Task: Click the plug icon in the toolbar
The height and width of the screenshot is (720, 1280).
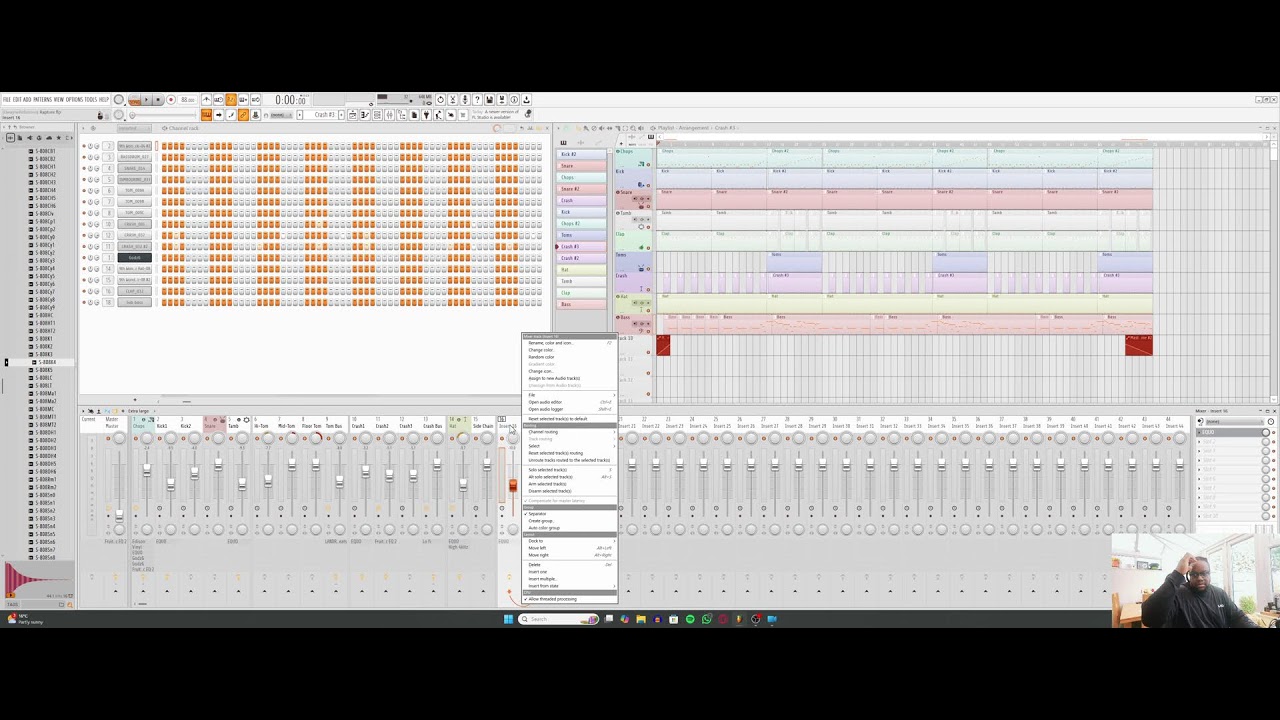Action: pyautogui.click(x=426, y=114)
